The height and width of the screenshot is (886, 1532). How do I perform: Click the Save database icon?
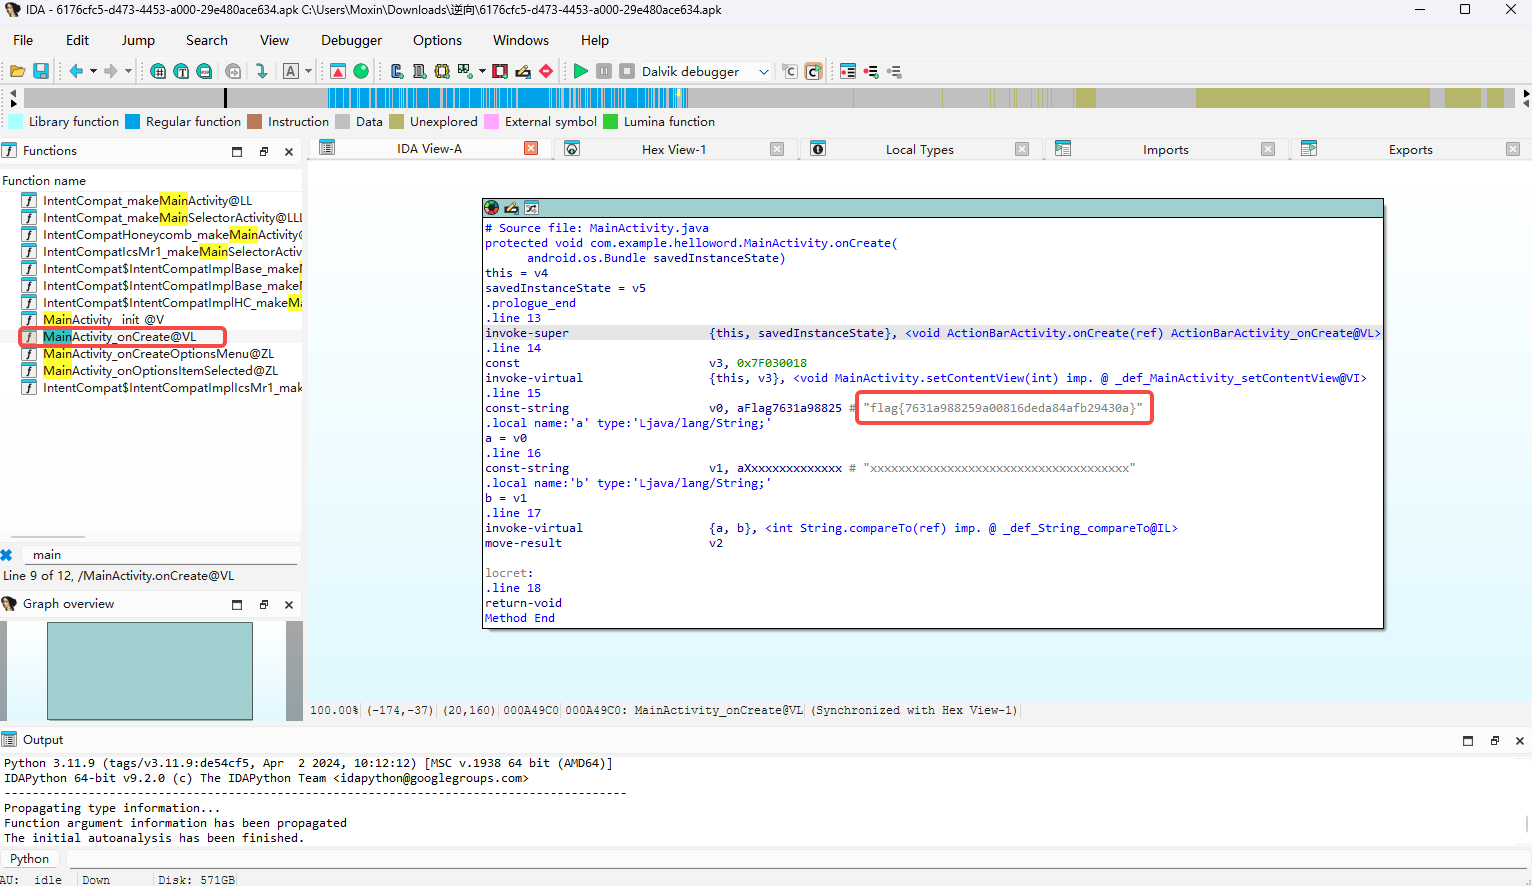tap(41, 71)
